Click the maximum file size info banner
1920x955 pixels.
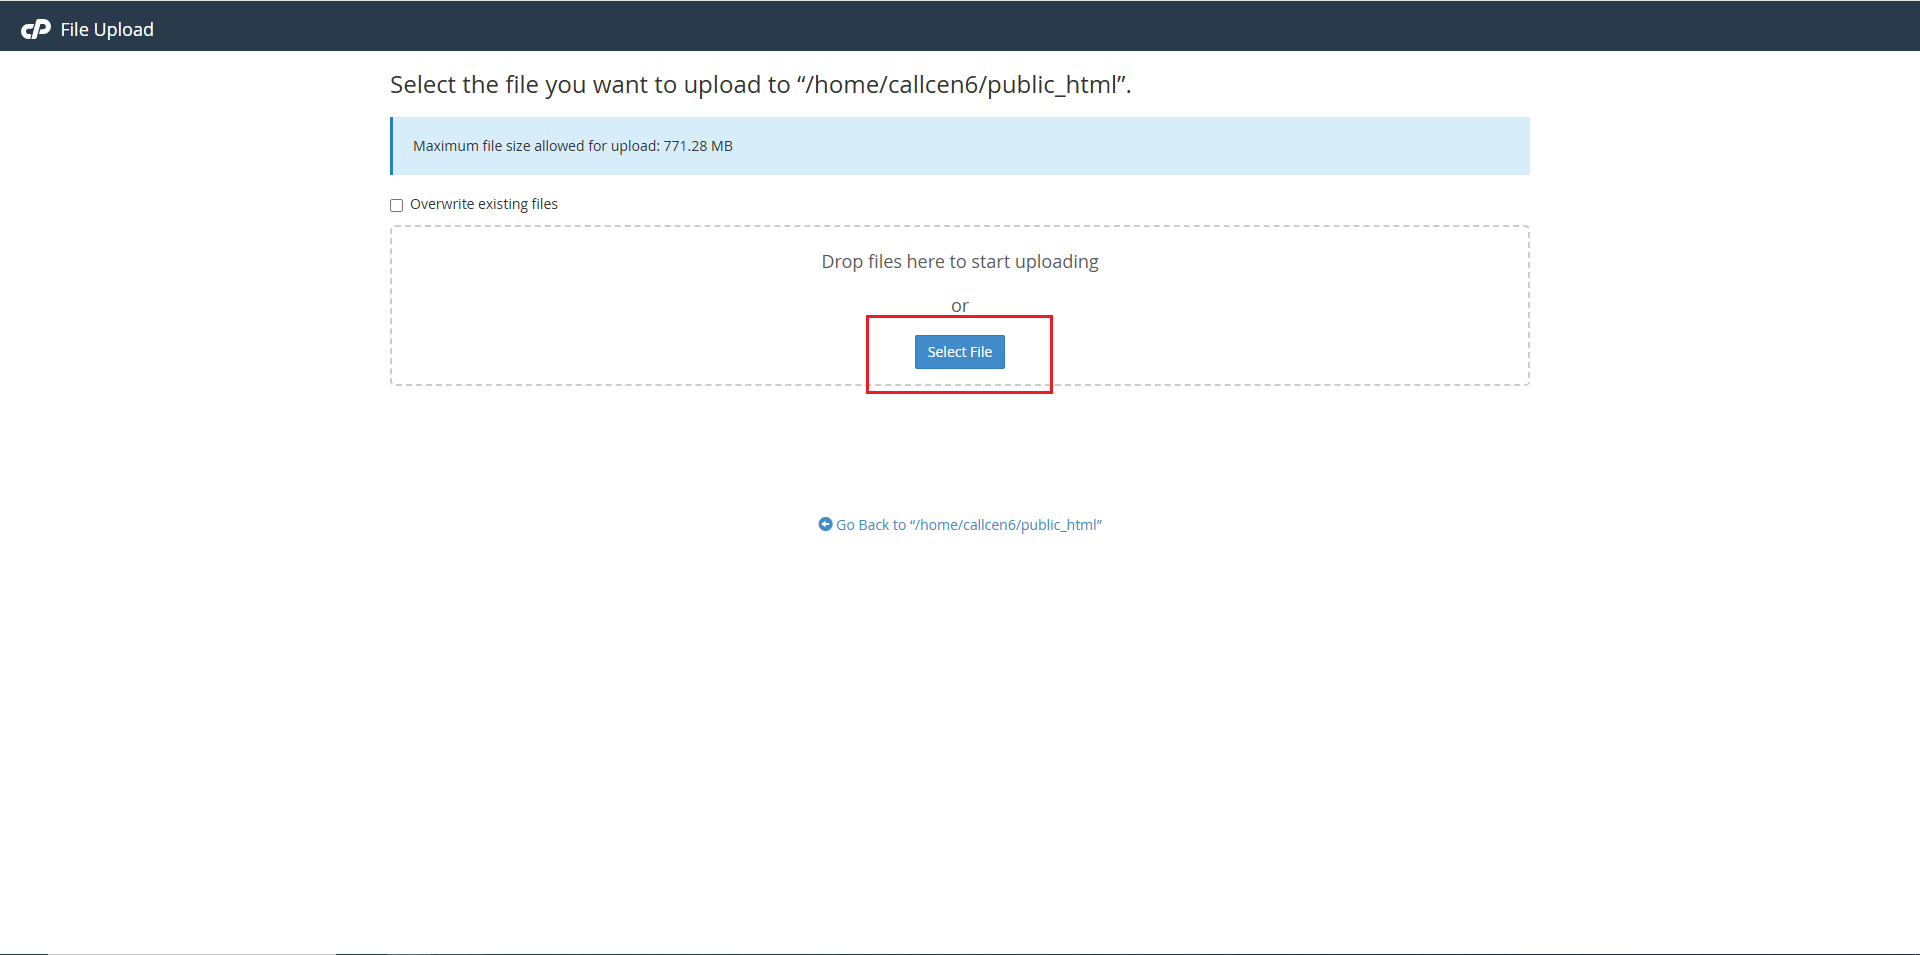pyautogui.click(x=1100, y=146)
